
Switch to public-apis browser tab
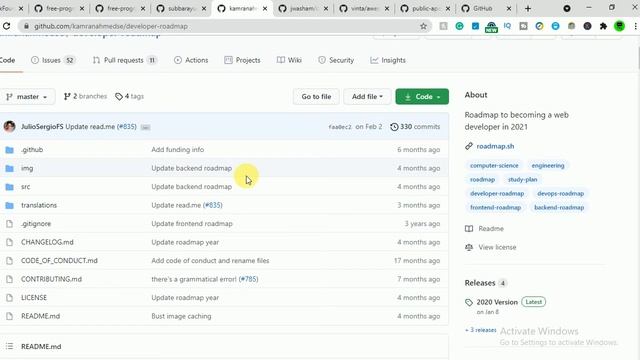[x=424, y=8]
